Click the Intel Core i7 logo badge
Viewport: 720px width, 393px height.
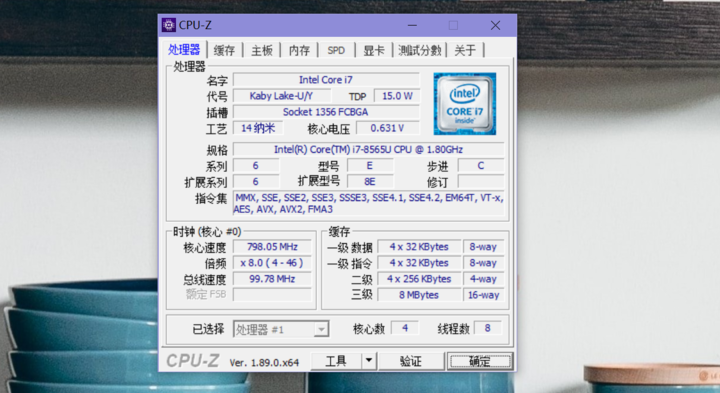coord(465,104)
